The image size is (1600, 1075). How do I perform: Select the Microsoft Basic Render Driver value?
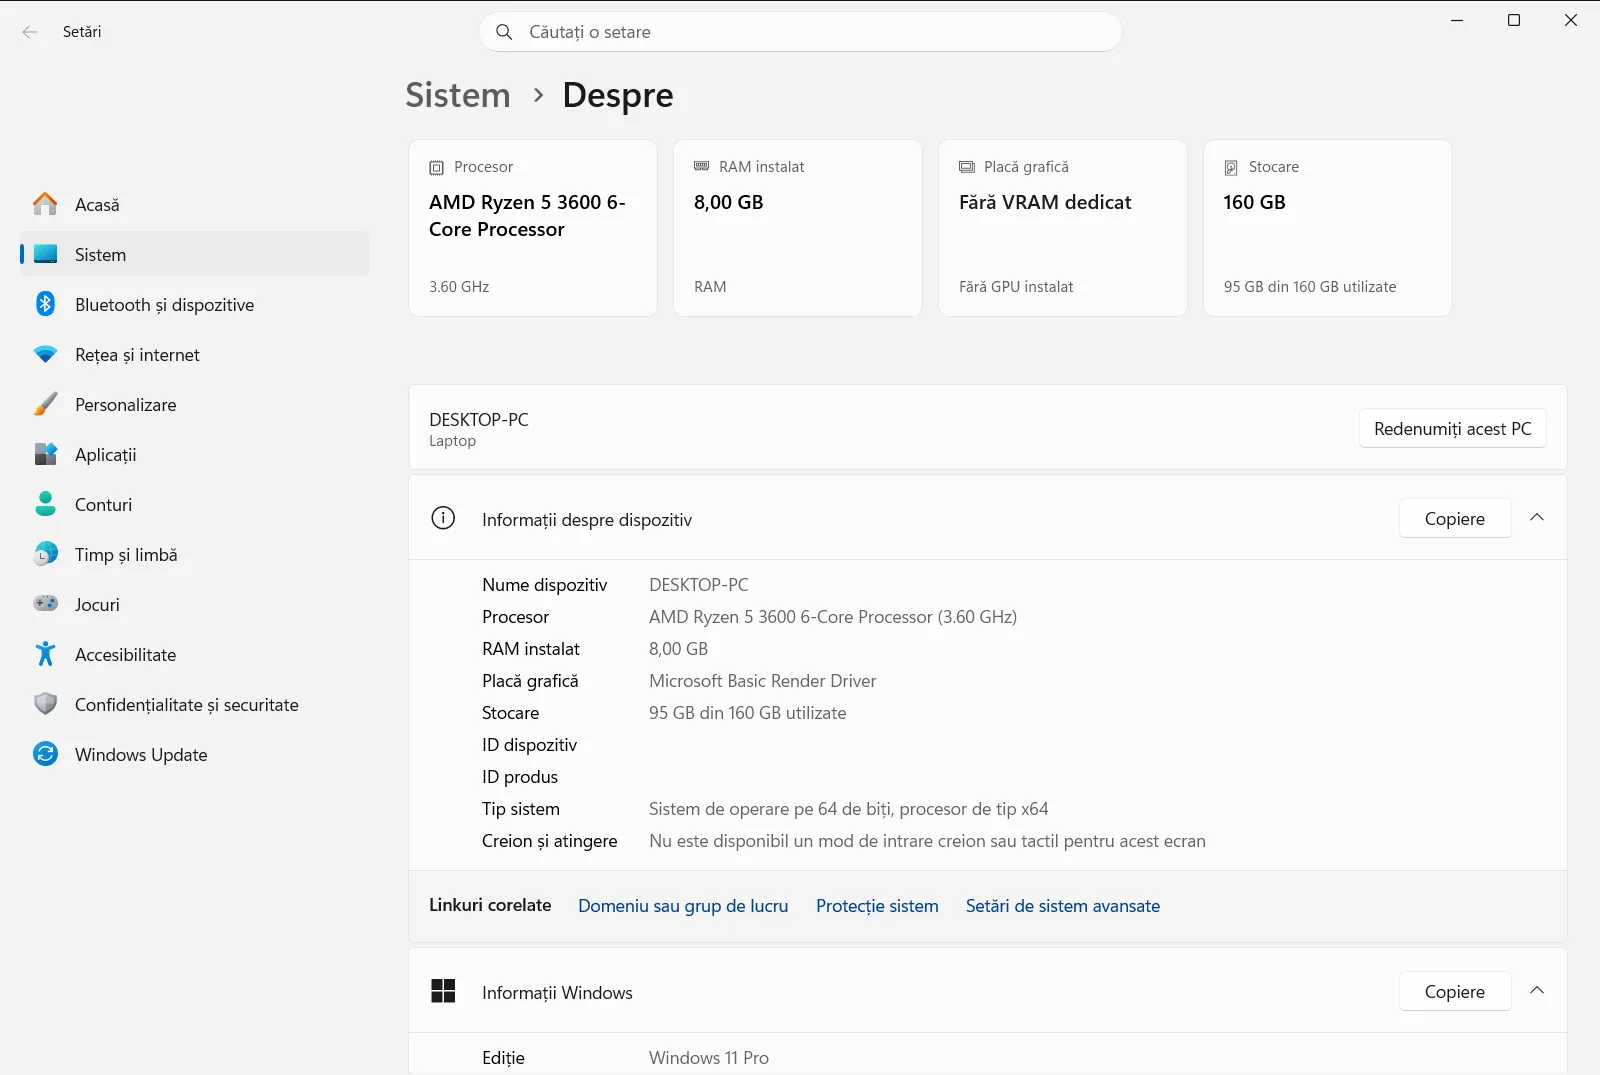tap(762, 681)
